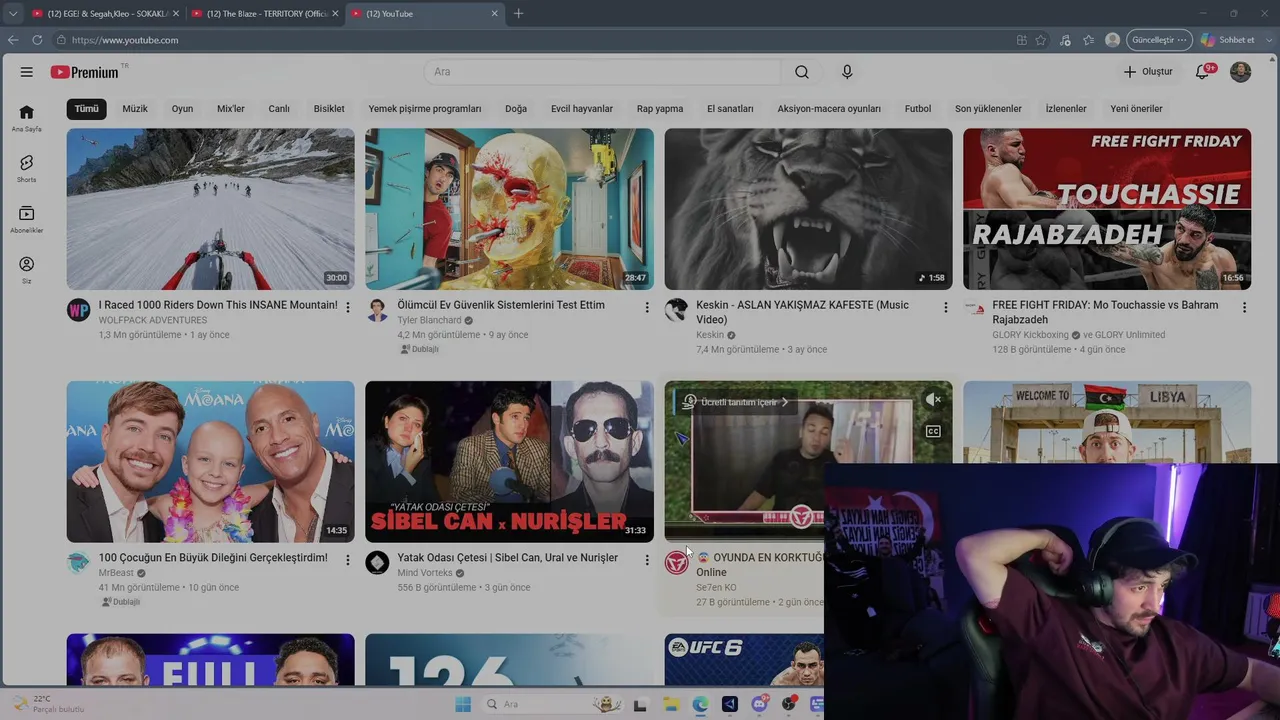Open File Explorer from the taskbar

(670, 704)
